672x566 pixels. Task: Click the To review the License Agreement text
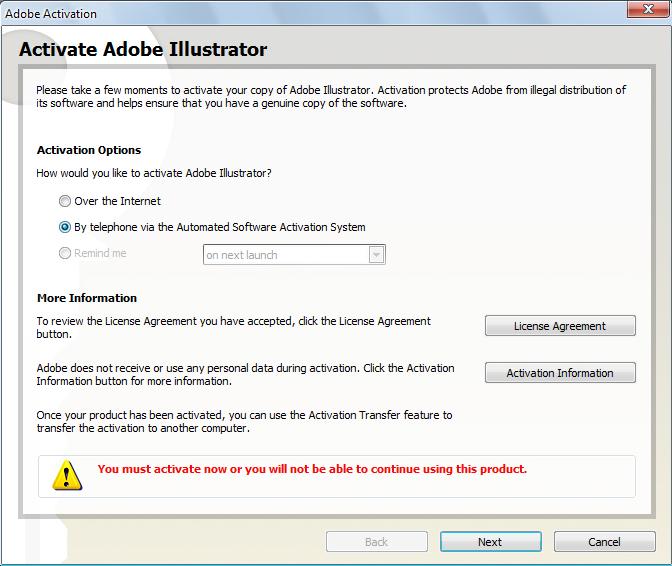click(234, 327)
